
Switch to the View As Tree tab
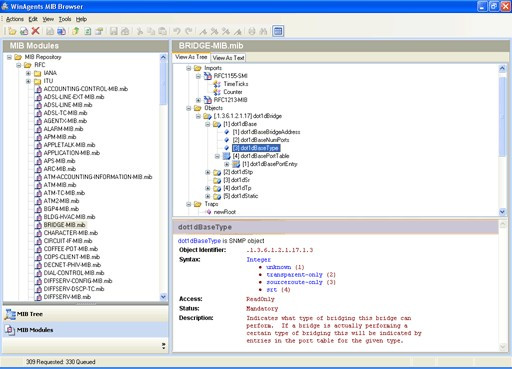point(191,57)
